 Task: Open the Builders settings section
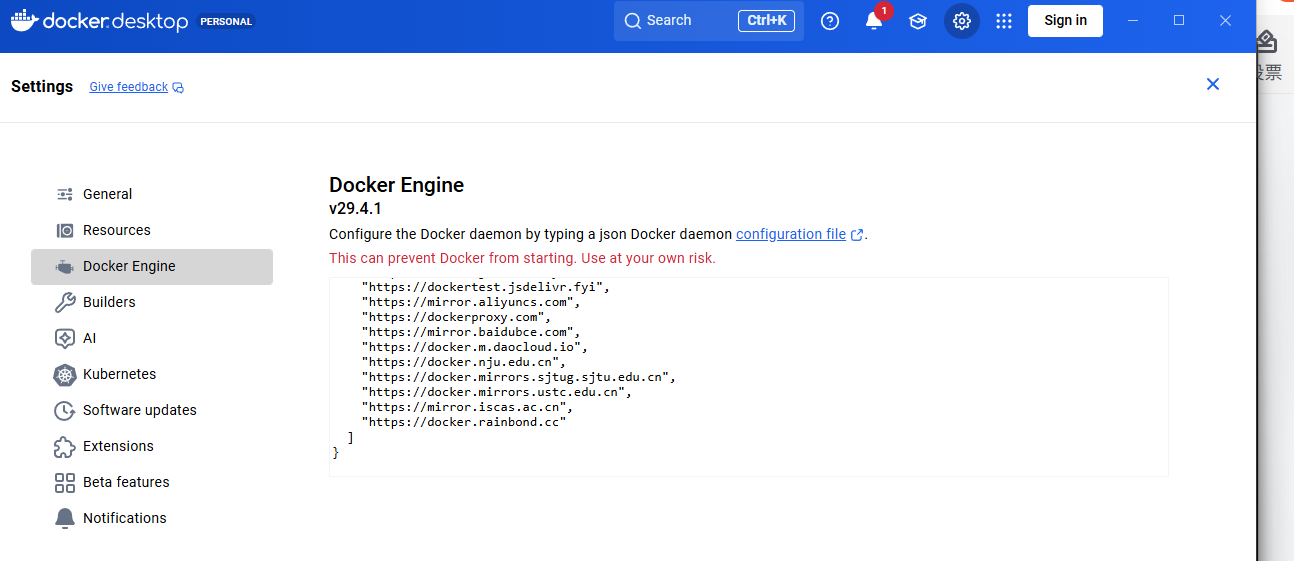152,302
